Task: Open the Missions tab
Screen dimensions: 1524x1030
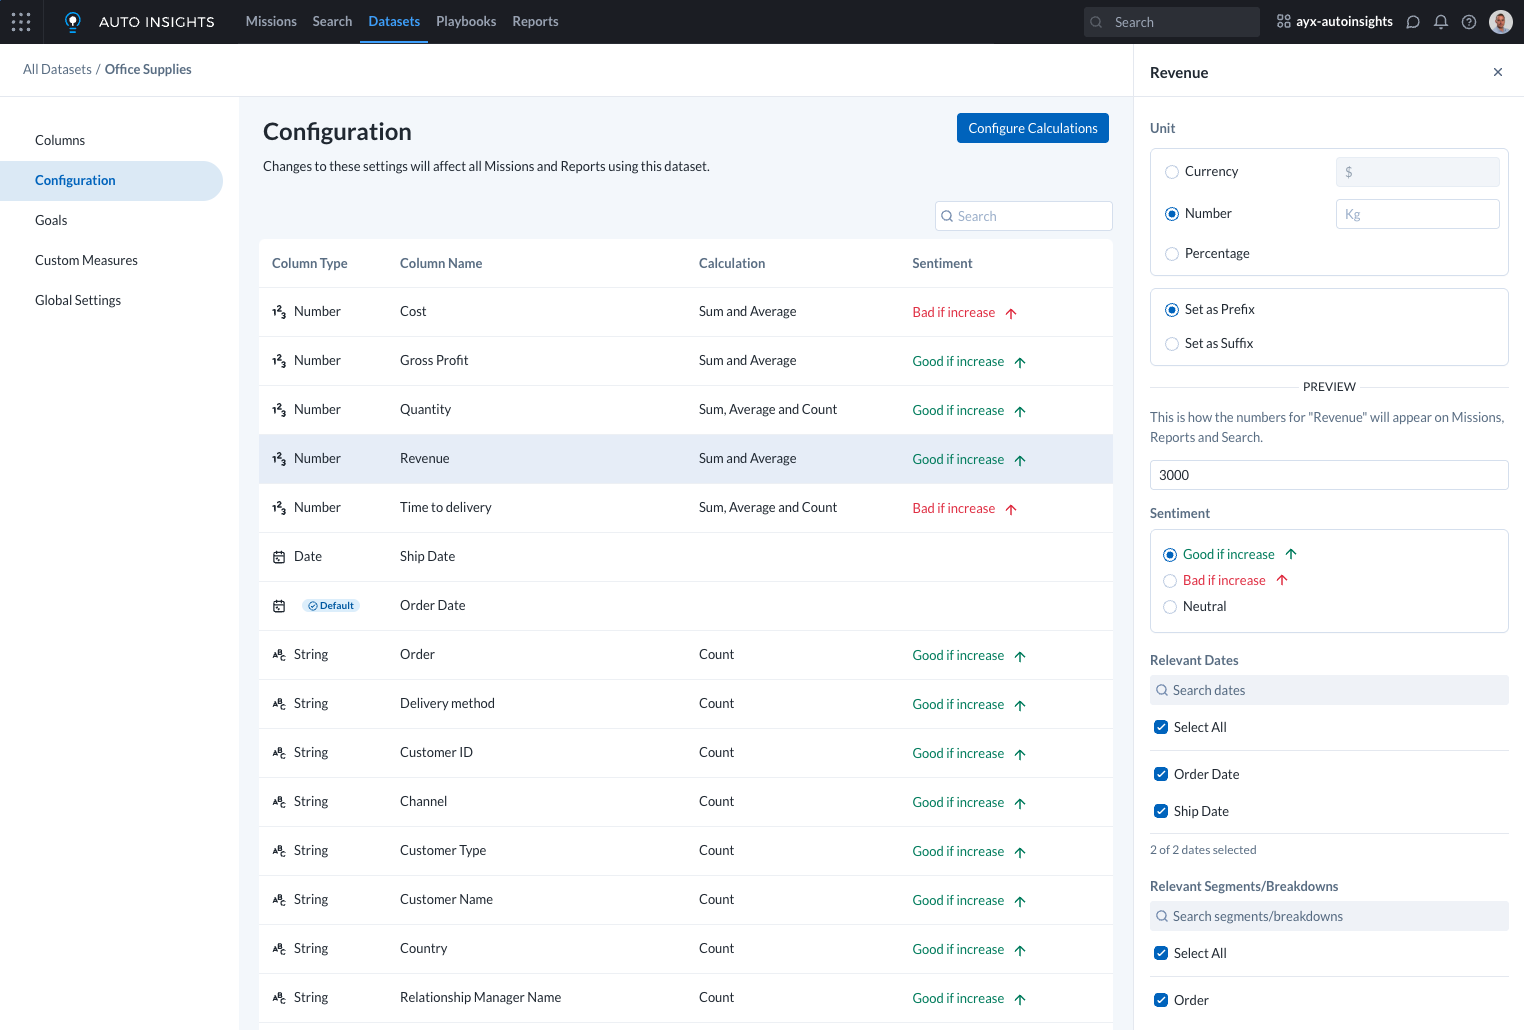Action: 271,21
